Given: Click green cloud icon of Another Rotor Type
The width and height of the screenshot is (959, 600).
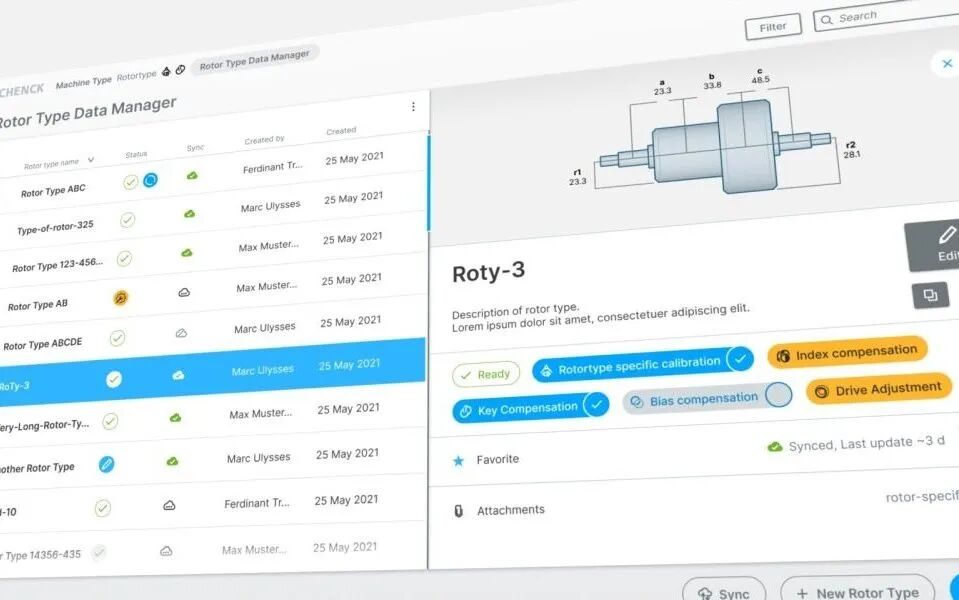Looking at the screenshot, I should click(172, 461).
